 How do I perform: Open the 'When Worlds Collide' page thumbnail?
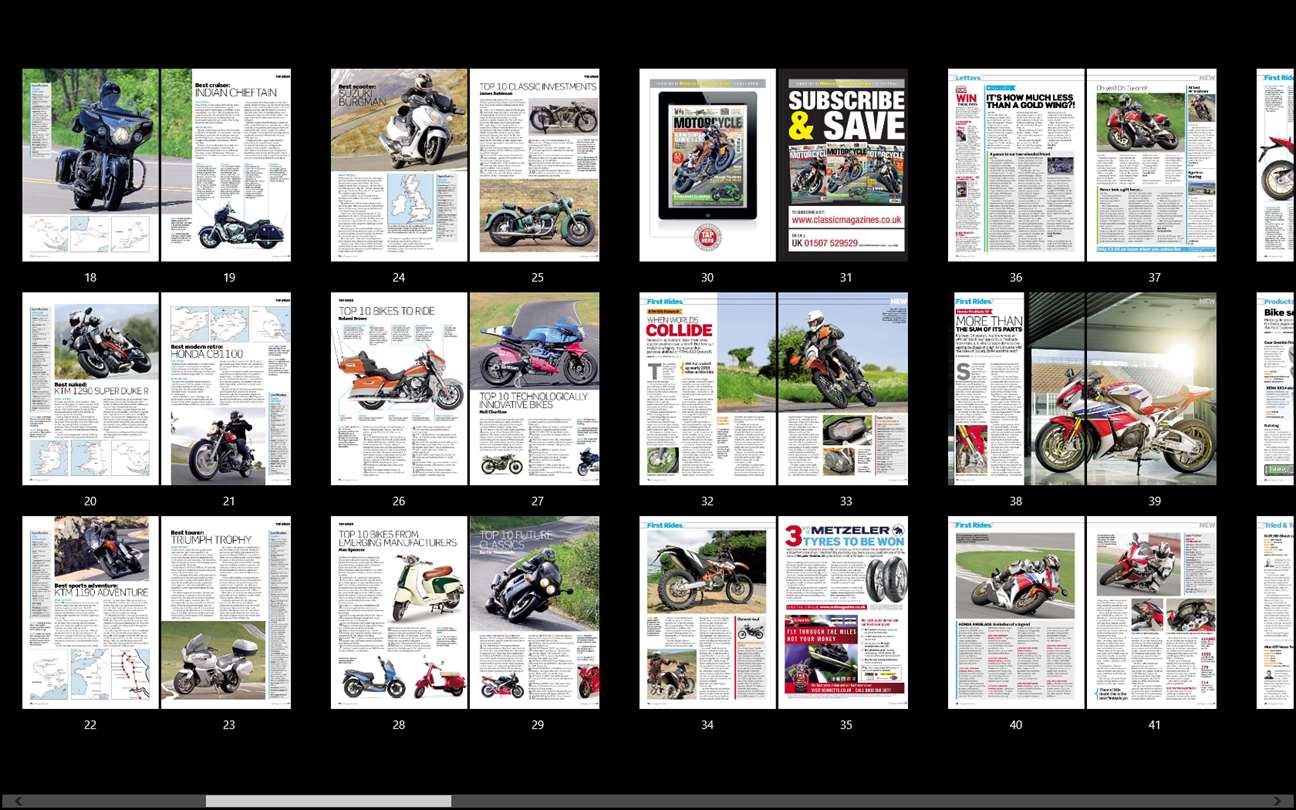coord(708,389)
